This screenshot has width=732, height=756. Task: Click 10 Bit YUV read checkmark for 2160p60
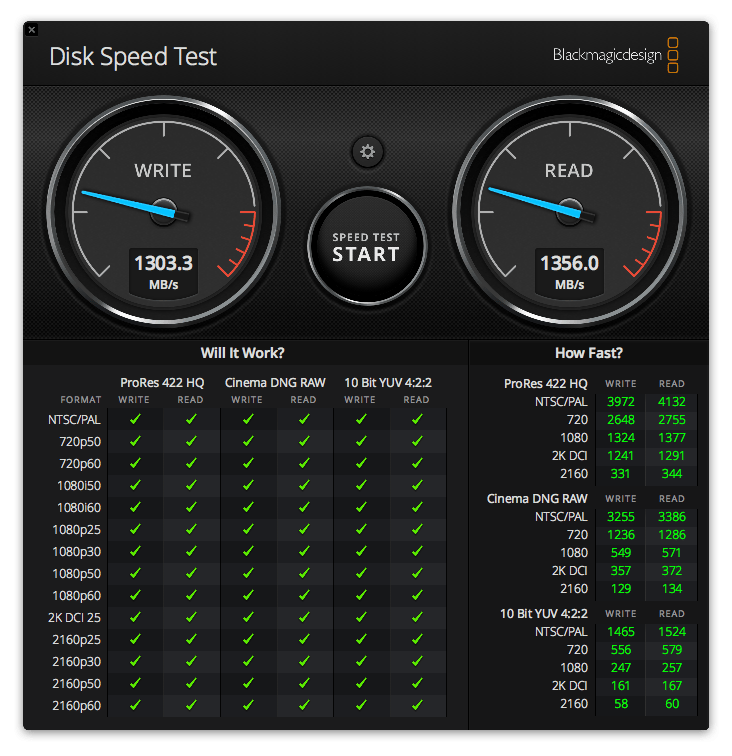pos(417,705)
